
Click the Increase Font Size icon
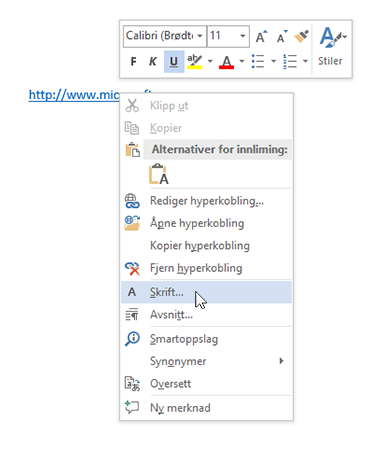[261, 36]
